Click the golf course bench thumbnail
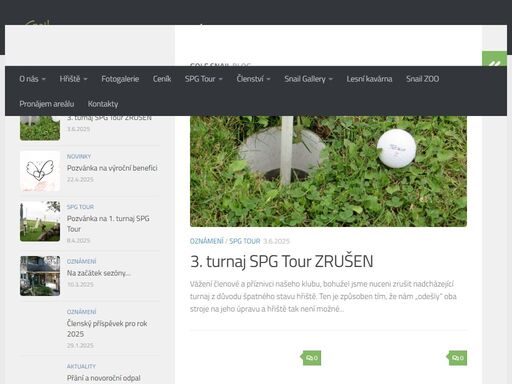 coord(40,221)
